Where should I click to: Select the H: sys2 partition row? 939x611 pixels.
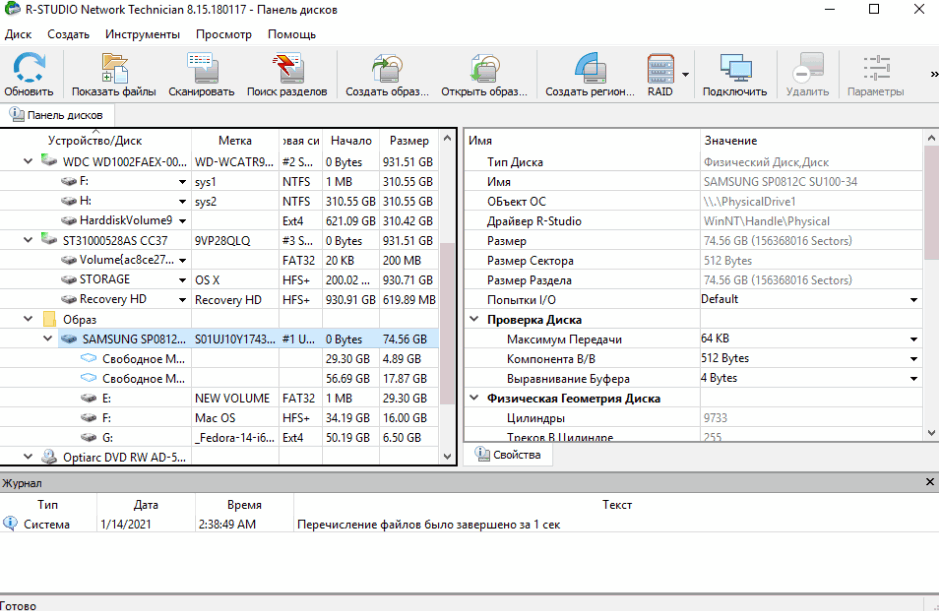coord(219,201)
